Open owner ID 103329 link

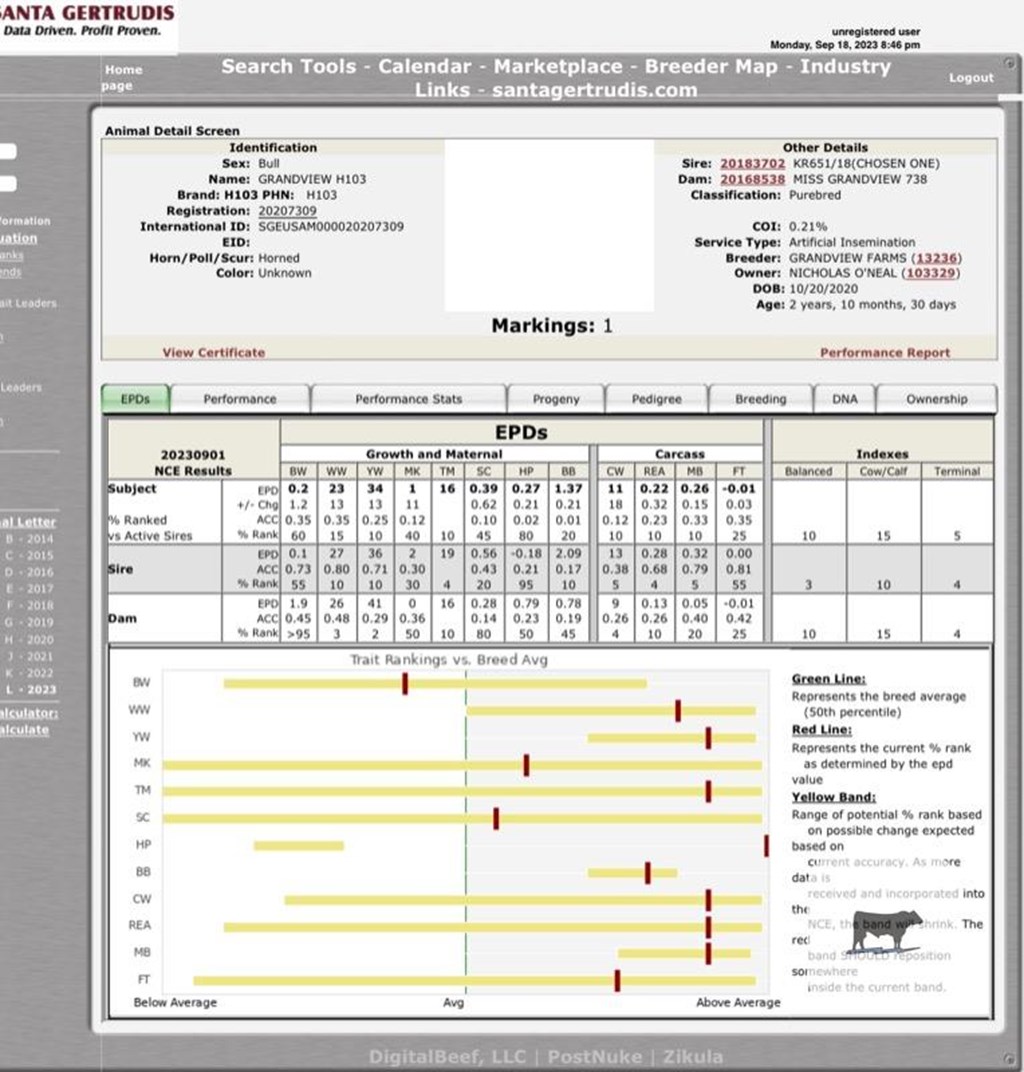[930, 273]
